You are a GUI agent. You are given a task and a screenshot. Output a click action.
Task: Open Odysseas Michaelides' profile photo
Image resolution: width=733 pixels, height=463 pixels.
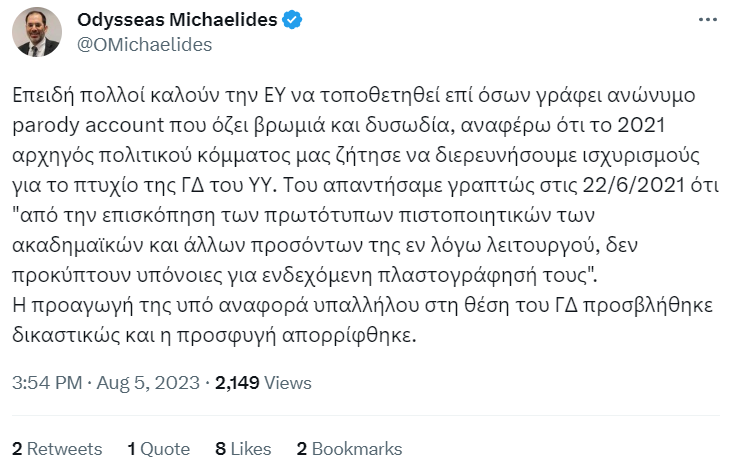[x=37, y=32]
